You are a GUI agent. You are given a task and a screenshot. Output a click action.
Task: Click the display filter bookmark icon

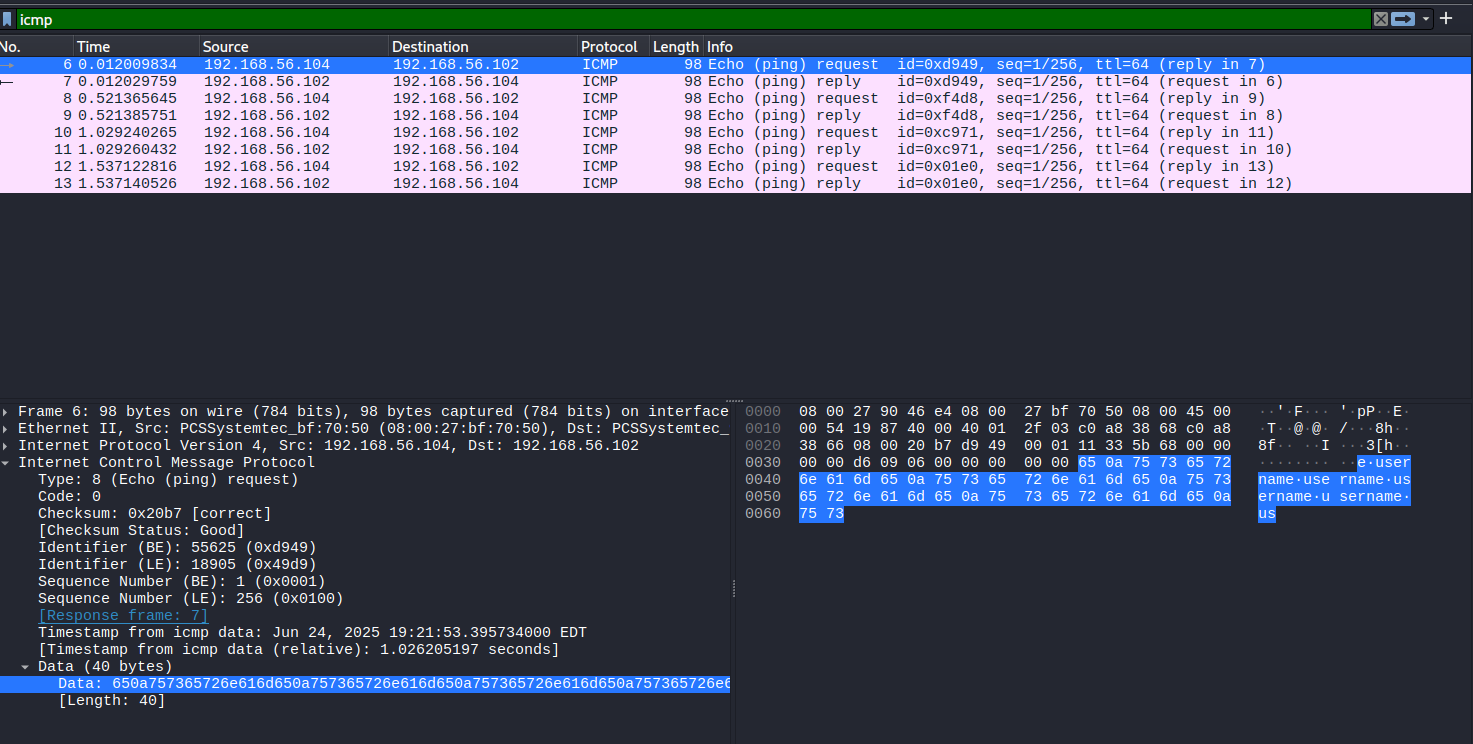click(x=7, y=19)
